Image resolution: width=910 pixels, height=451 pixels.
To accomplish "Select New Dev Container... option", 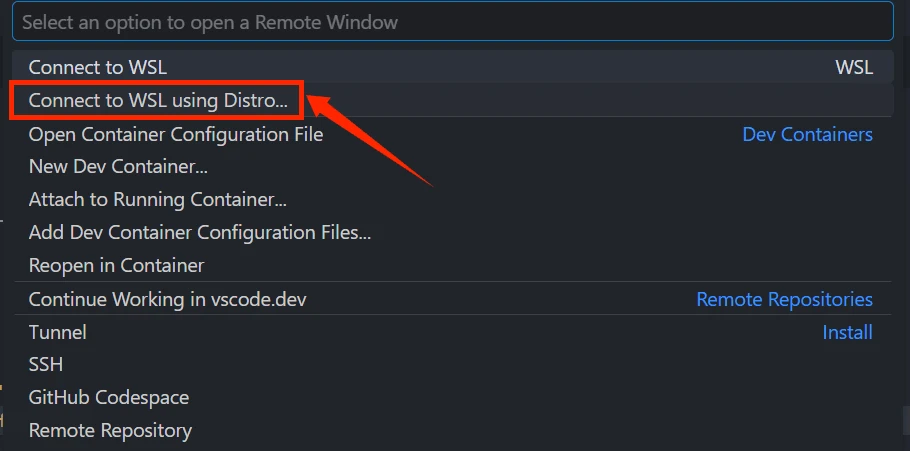I will pos(118,167).
